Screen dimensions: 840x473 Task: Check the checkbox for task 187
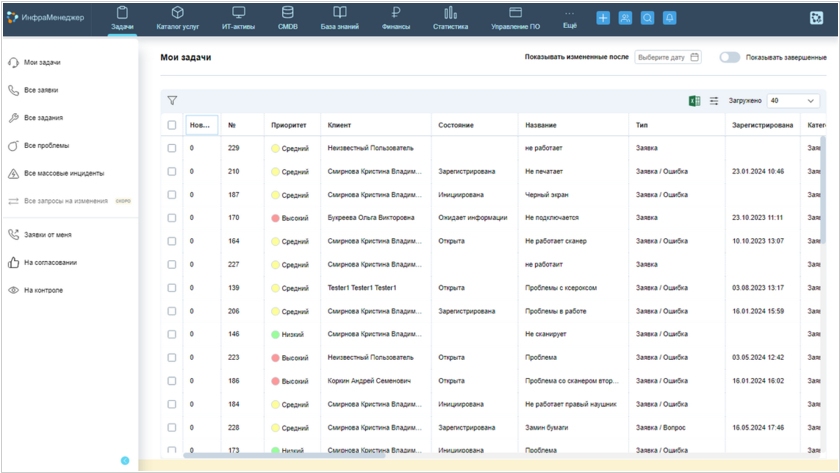pyautogui.click(x=171, y=194)
